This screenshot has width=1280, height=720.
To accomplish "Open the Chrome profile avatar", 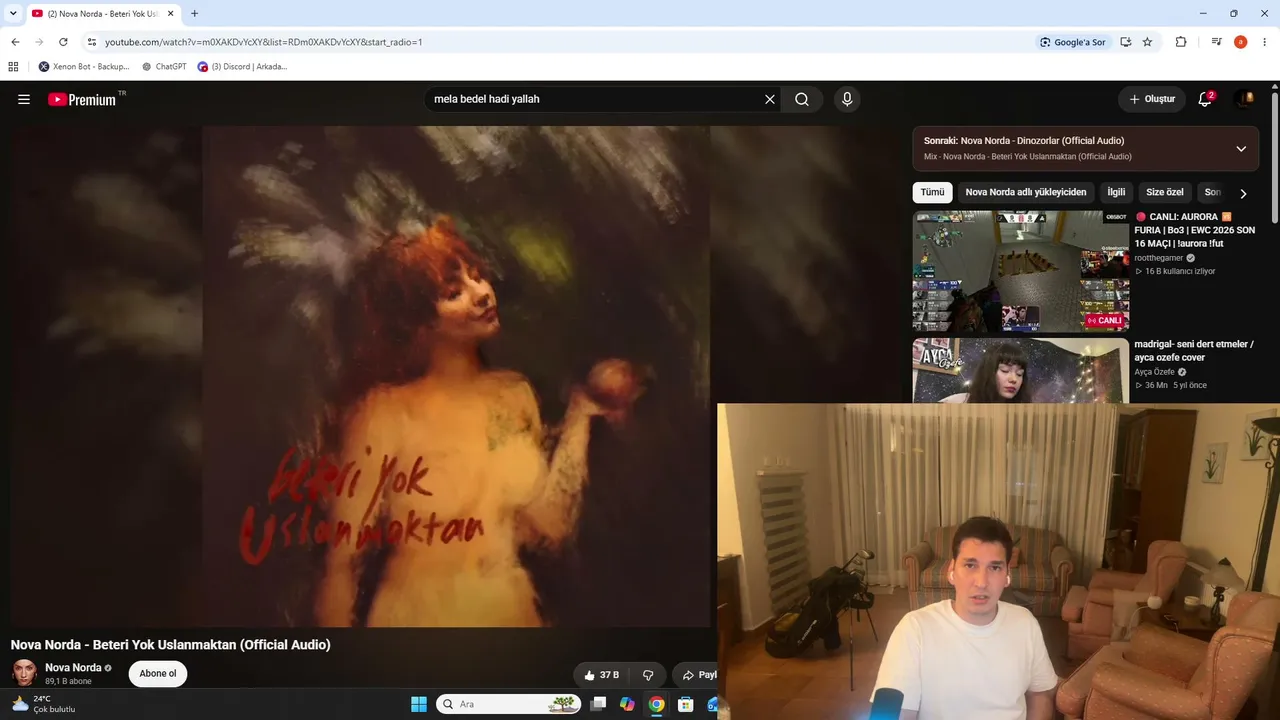I will click(1241, 42).
